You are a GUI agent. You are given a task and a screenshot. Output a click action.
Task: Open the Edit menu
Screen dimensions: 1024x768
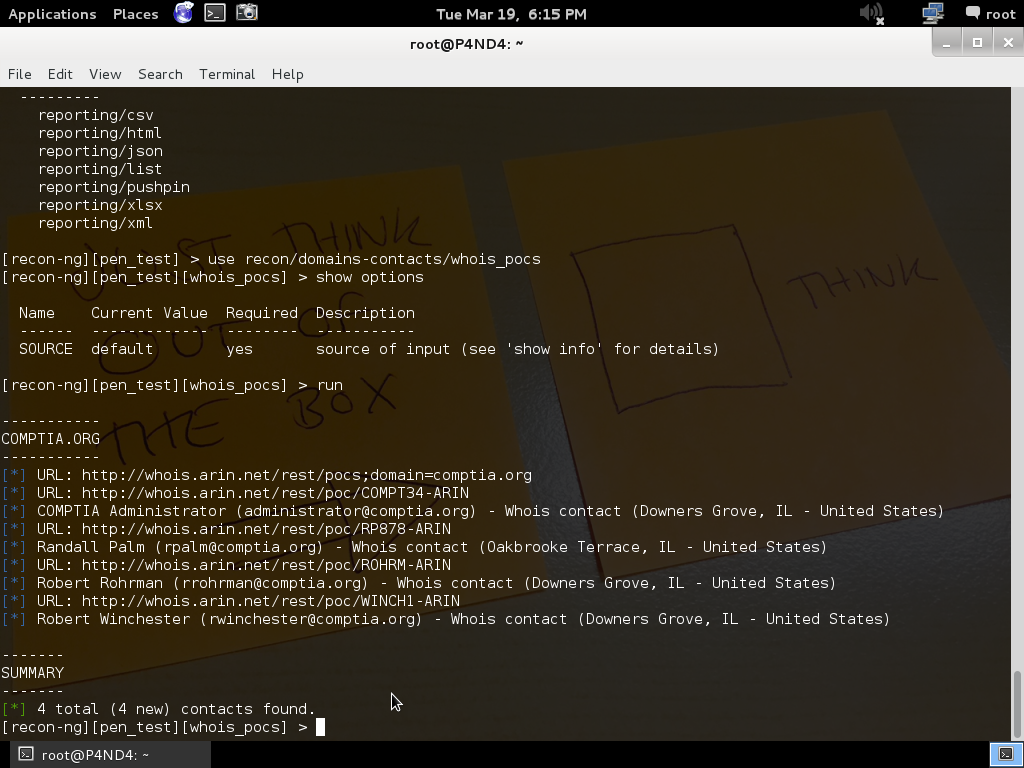(x=60, y=74)
